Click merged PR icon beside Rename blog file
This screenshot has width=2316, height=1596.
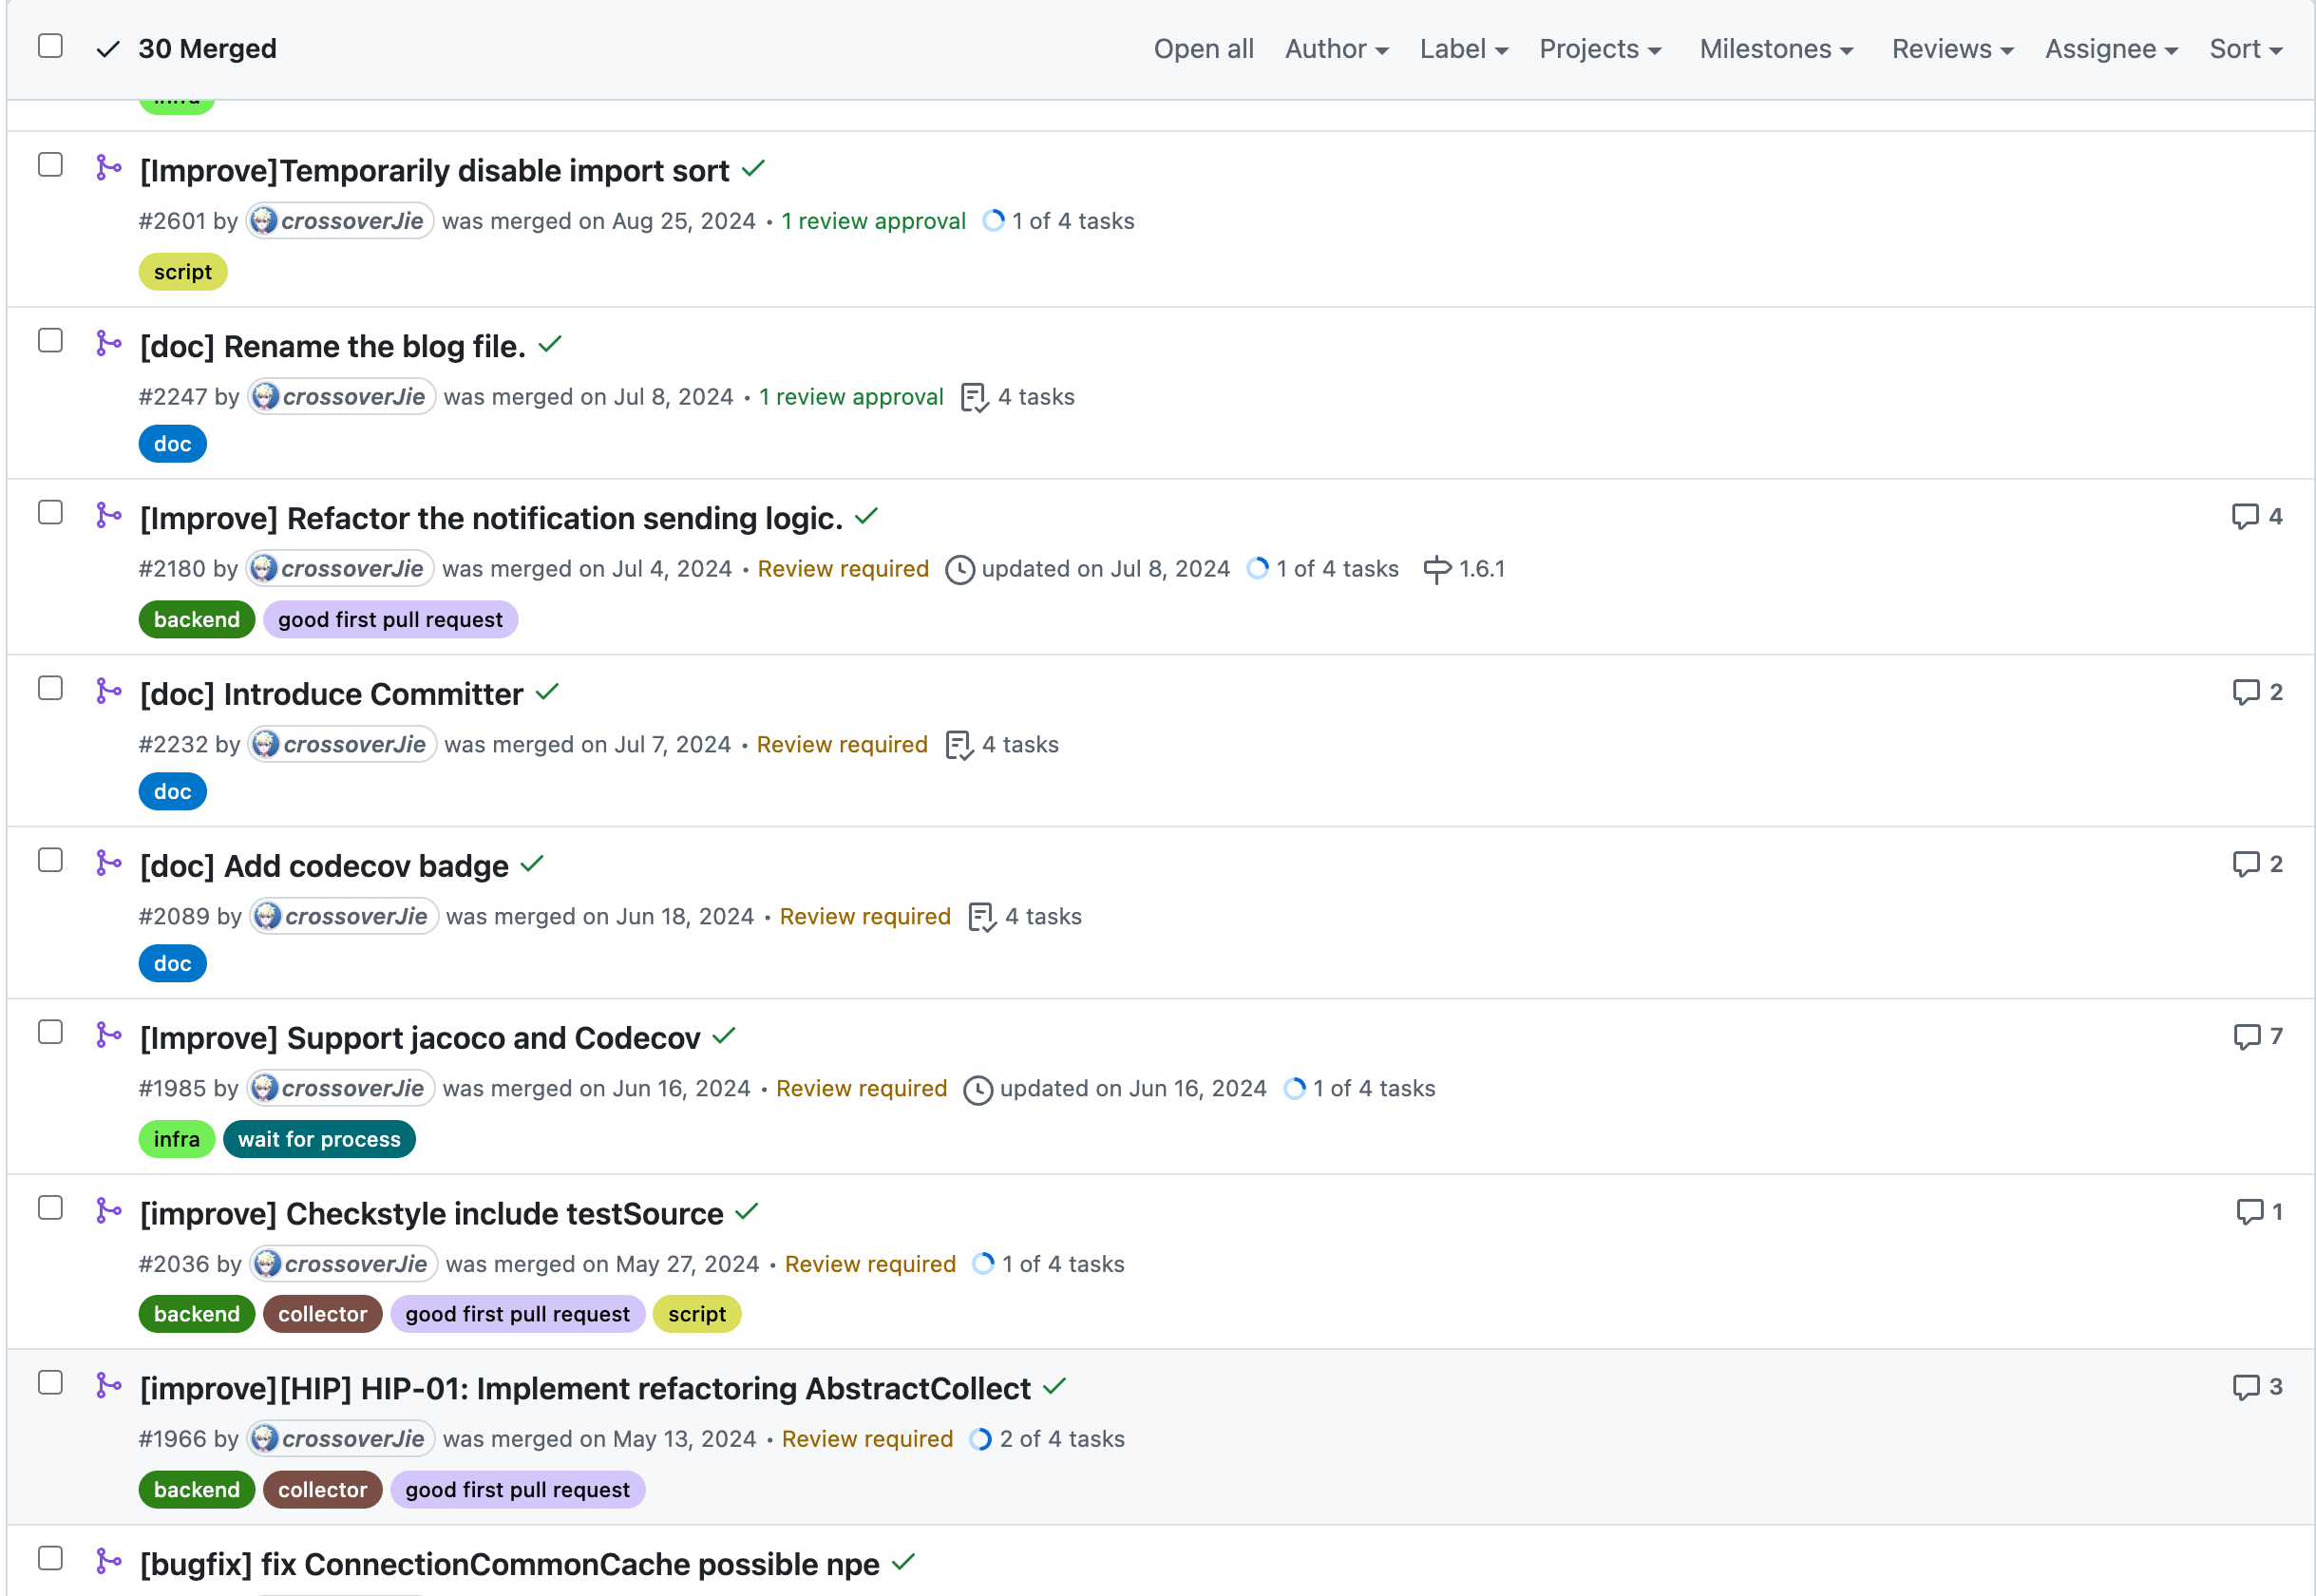pyautogui.click(x=108, y=344)
